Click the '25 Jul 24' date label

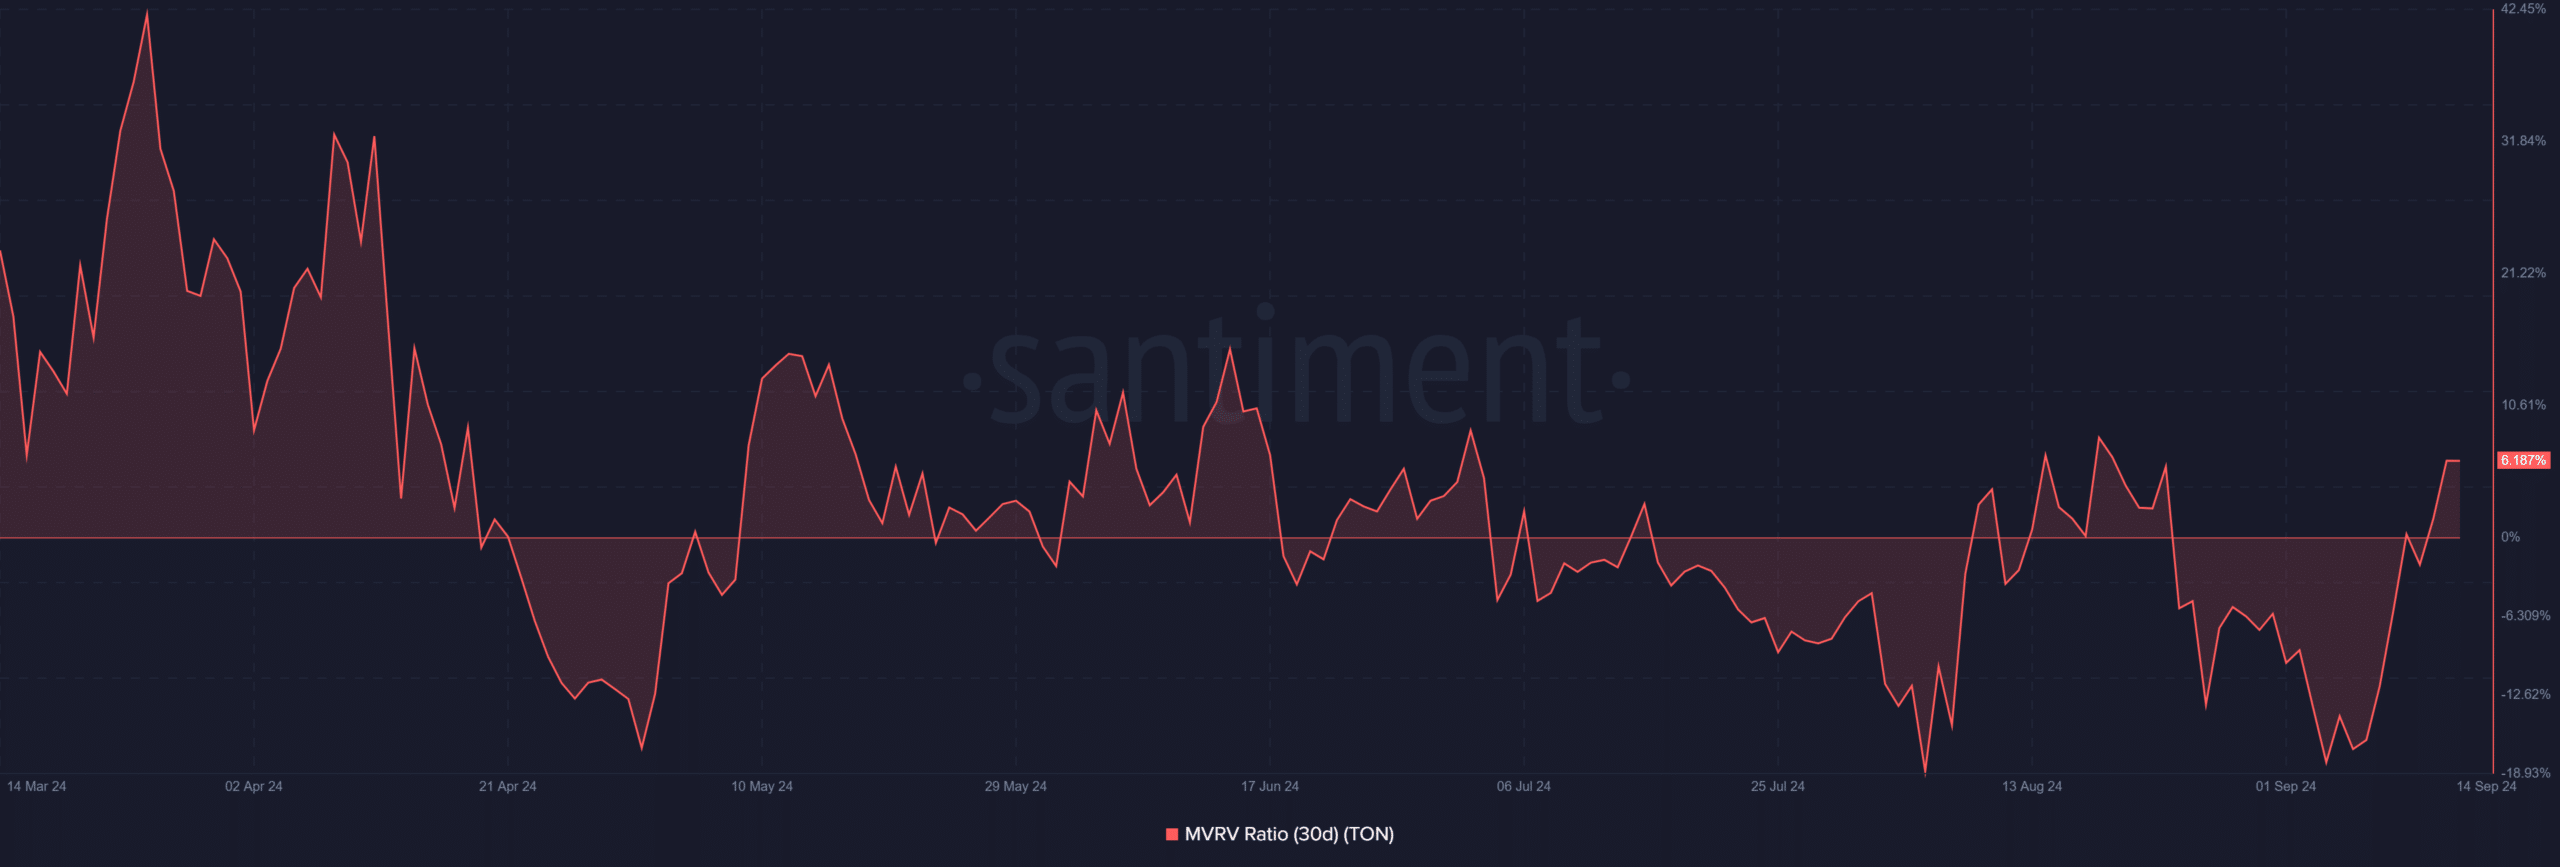1778,786
